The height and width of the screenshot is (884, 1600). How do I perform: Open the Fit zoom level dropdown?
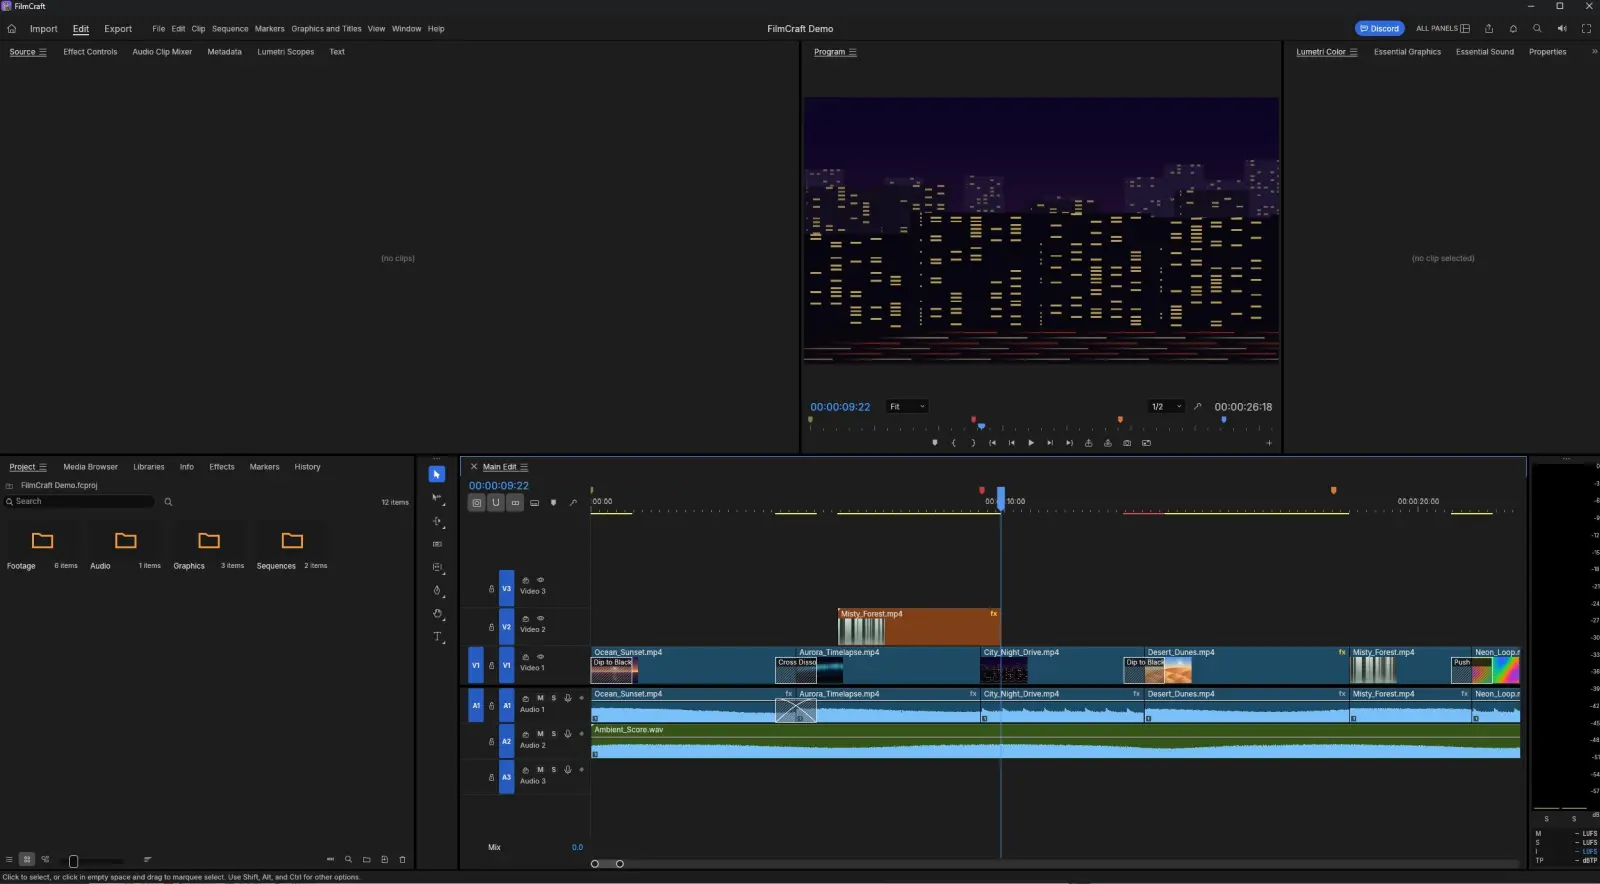(x=908, y=407)
